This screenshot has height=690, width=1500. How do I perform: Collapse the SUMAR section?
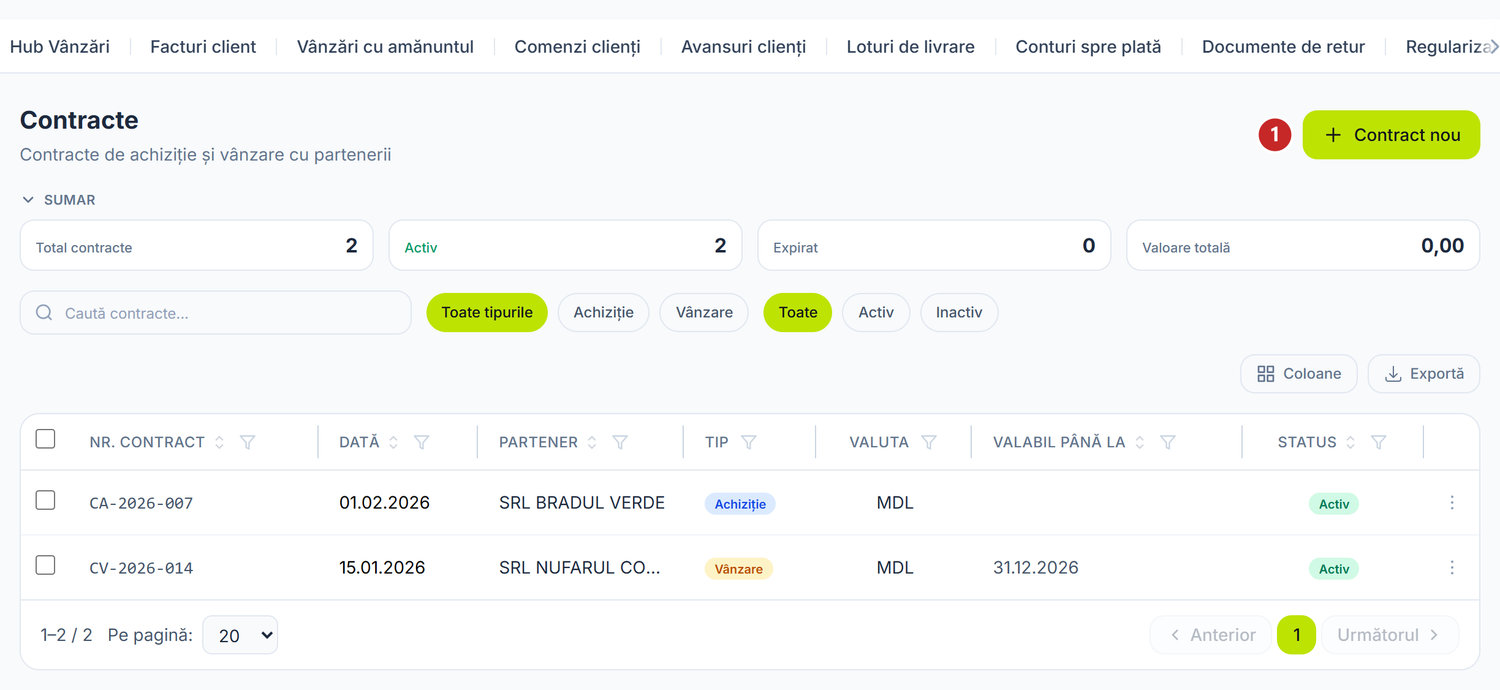[59, 200]
